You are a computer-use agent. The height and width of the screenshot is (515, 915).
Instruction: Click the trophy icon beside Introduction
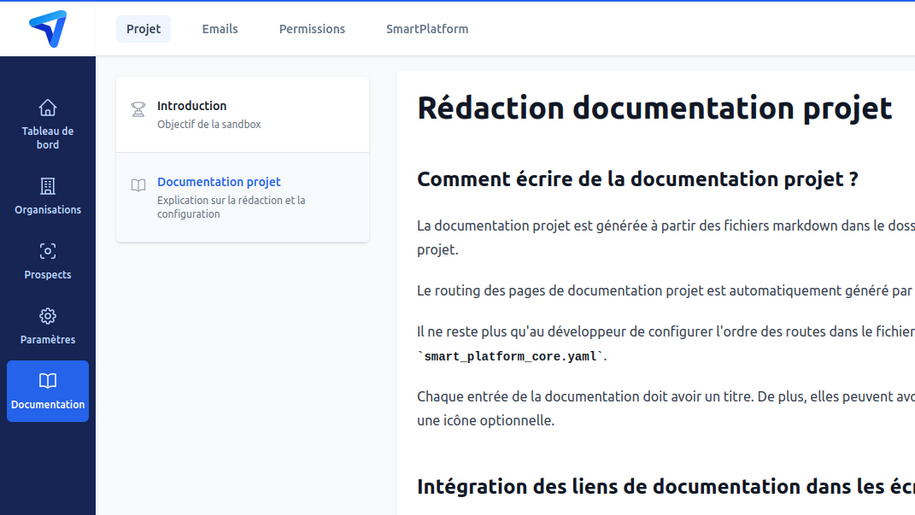pyautogui.click(x=138, y=109)
